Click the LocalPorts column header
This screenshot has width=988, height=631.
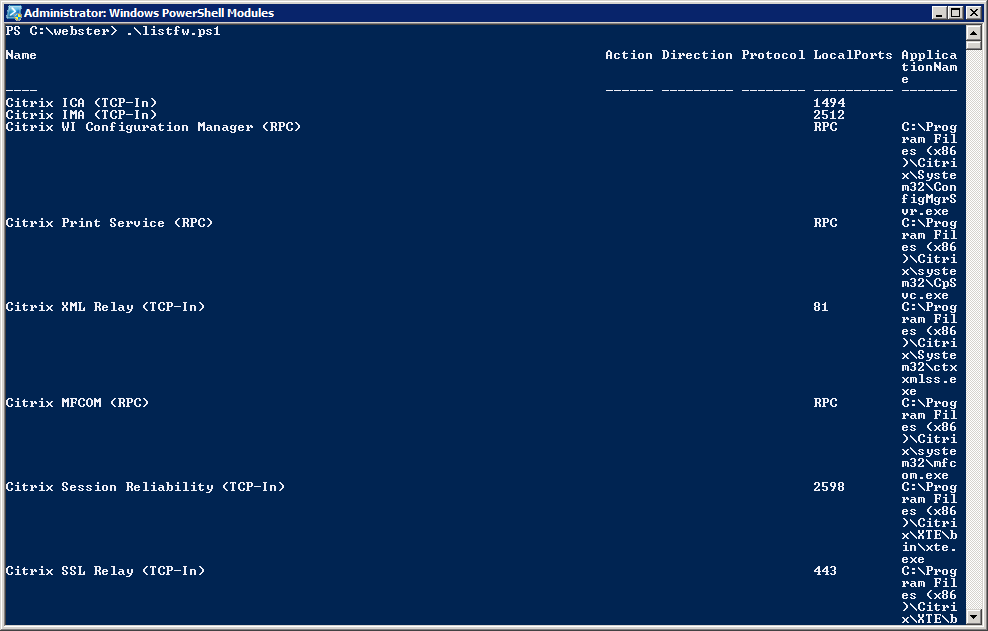pos(853,55)
